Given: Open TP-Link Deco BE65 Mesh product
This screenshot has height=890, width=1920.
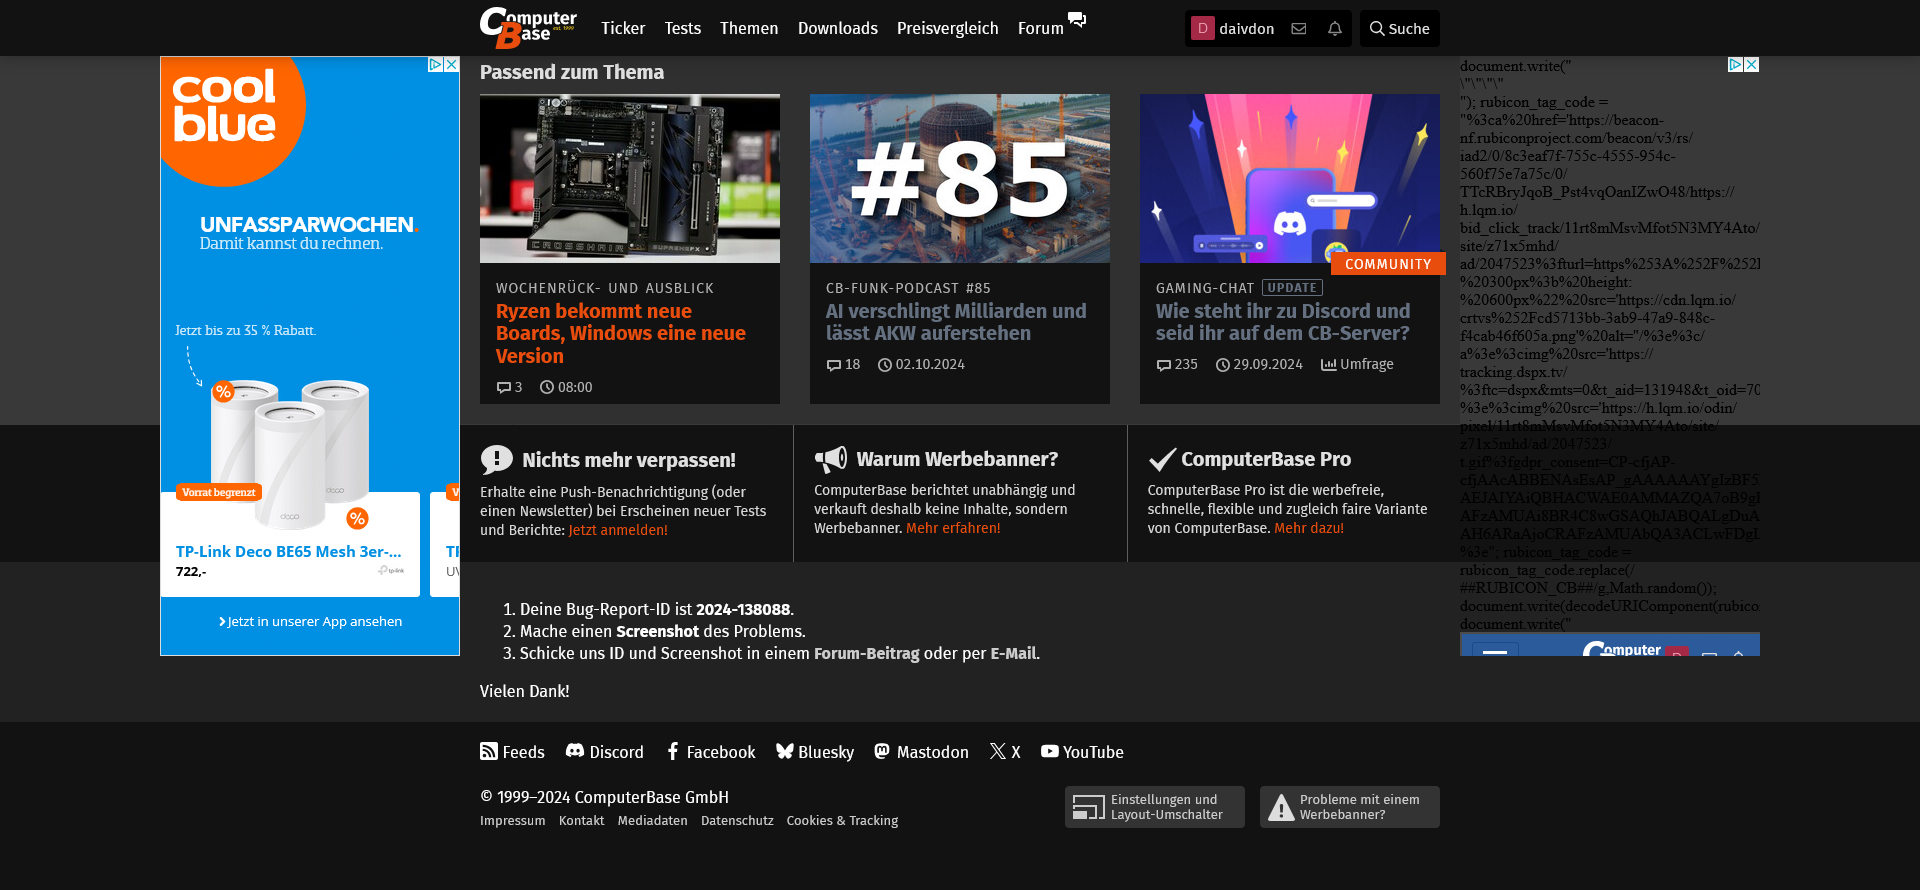Looking at the screenshot, I should [x=288, y=552].
